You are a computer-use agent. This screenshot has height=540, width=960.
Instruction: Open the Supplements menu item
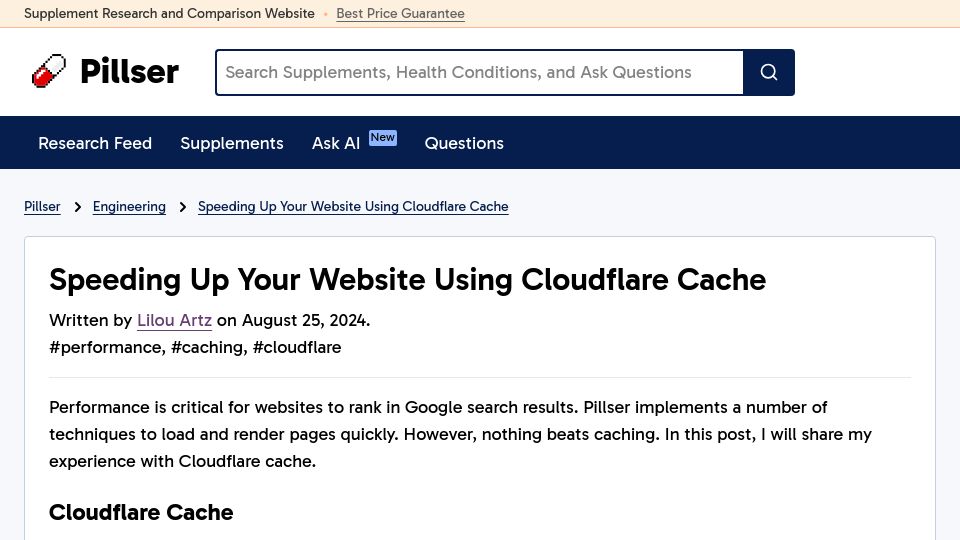pyautogui.click(x=232, y=143)
